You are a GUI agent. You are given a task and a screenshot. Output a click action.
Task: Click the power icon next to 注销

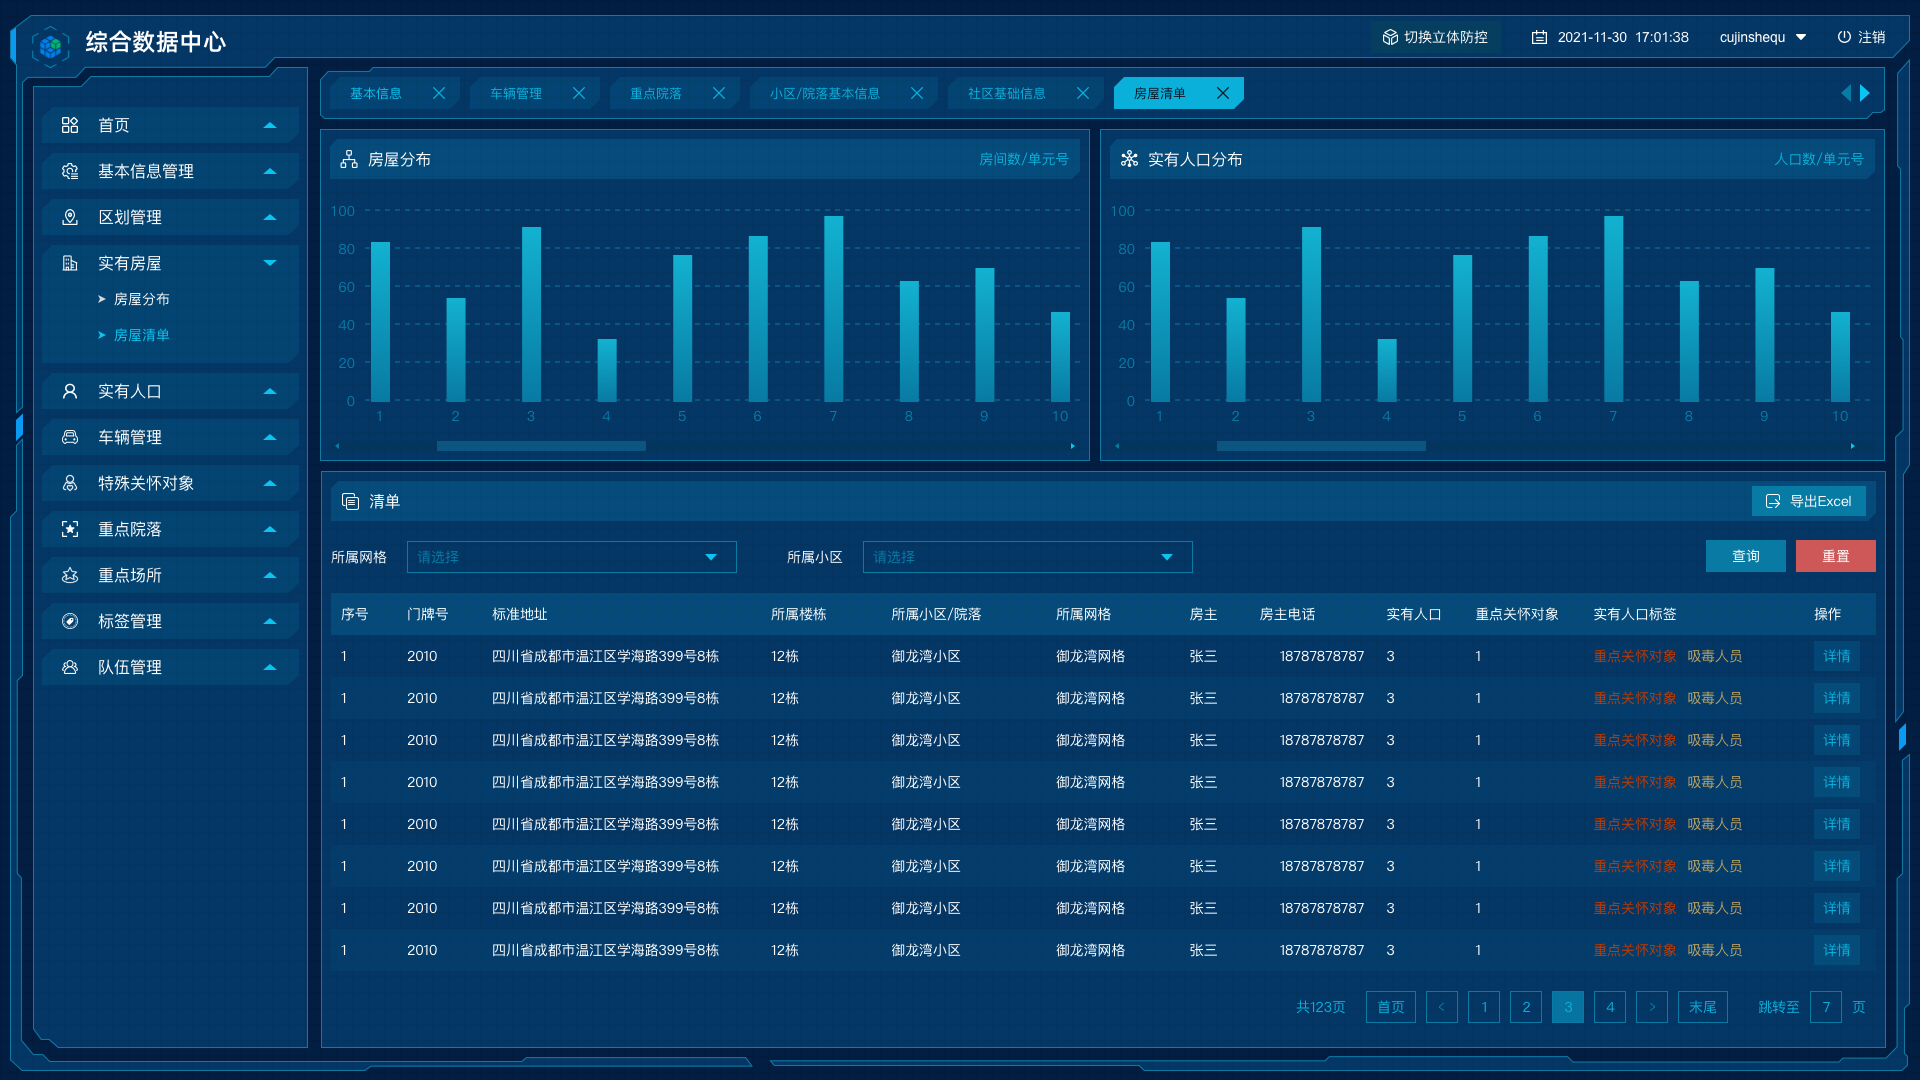click(1844, 37)
